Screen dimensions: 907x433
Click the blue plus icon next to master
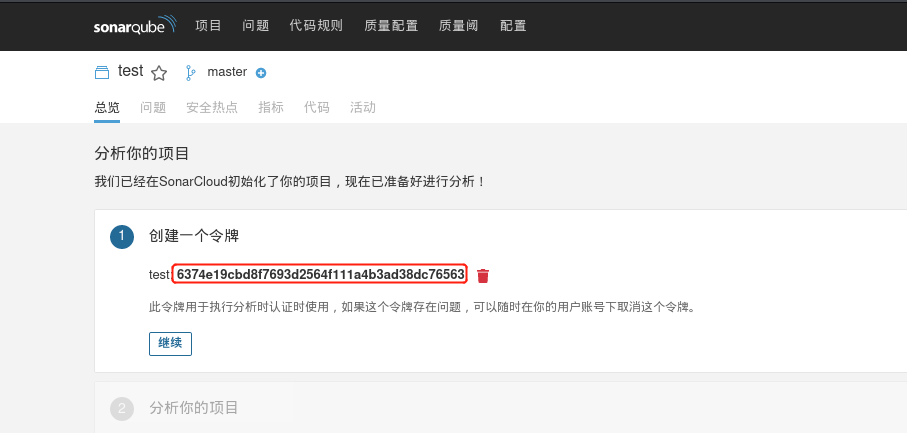[261, 73]
